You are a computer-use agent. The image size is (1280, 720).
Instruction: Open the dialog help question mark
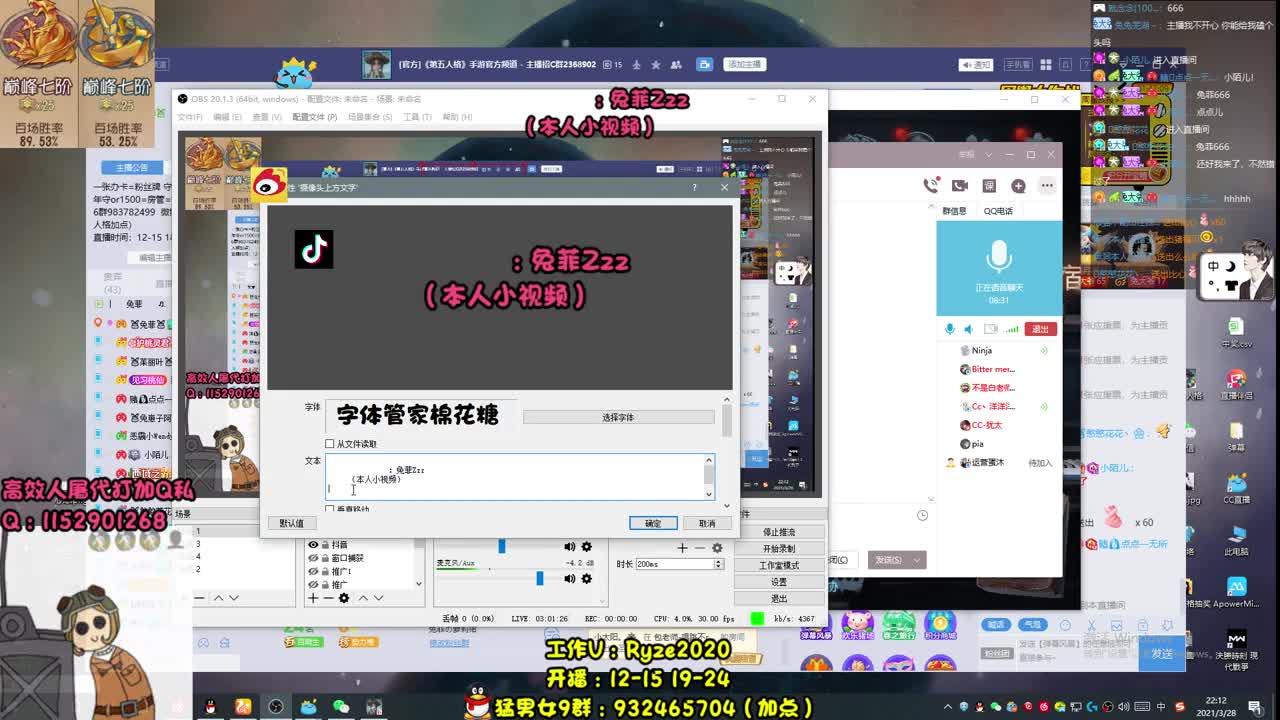click(x=694, y=187)
